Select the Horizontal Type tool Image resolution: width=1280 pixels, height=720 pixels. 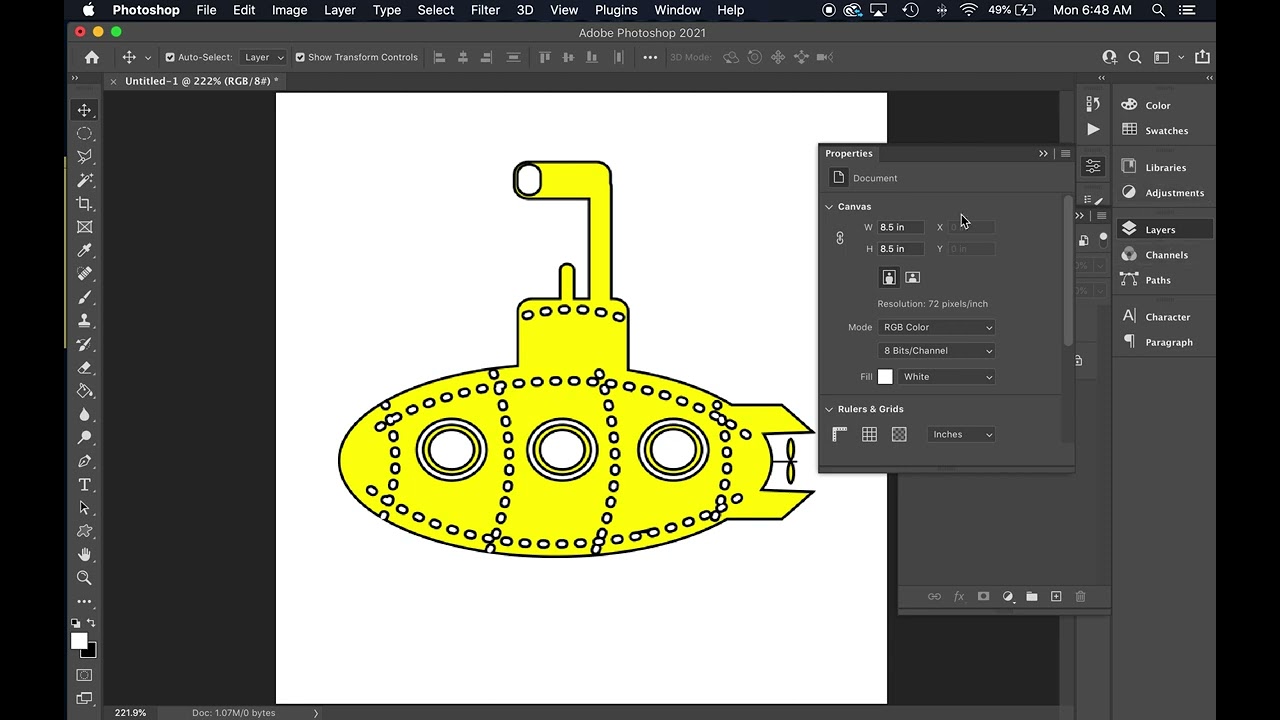(85, 484)
